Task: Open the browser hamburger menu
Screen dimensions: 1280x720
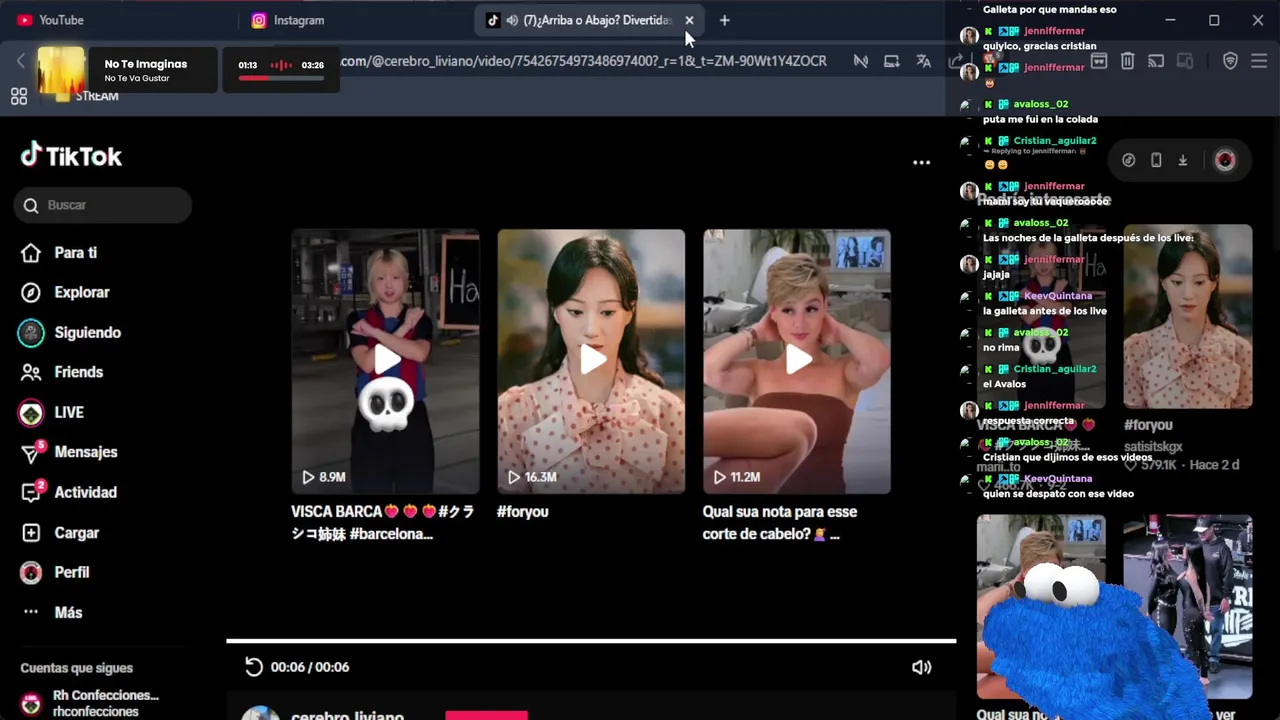Action: point(1259,61)
